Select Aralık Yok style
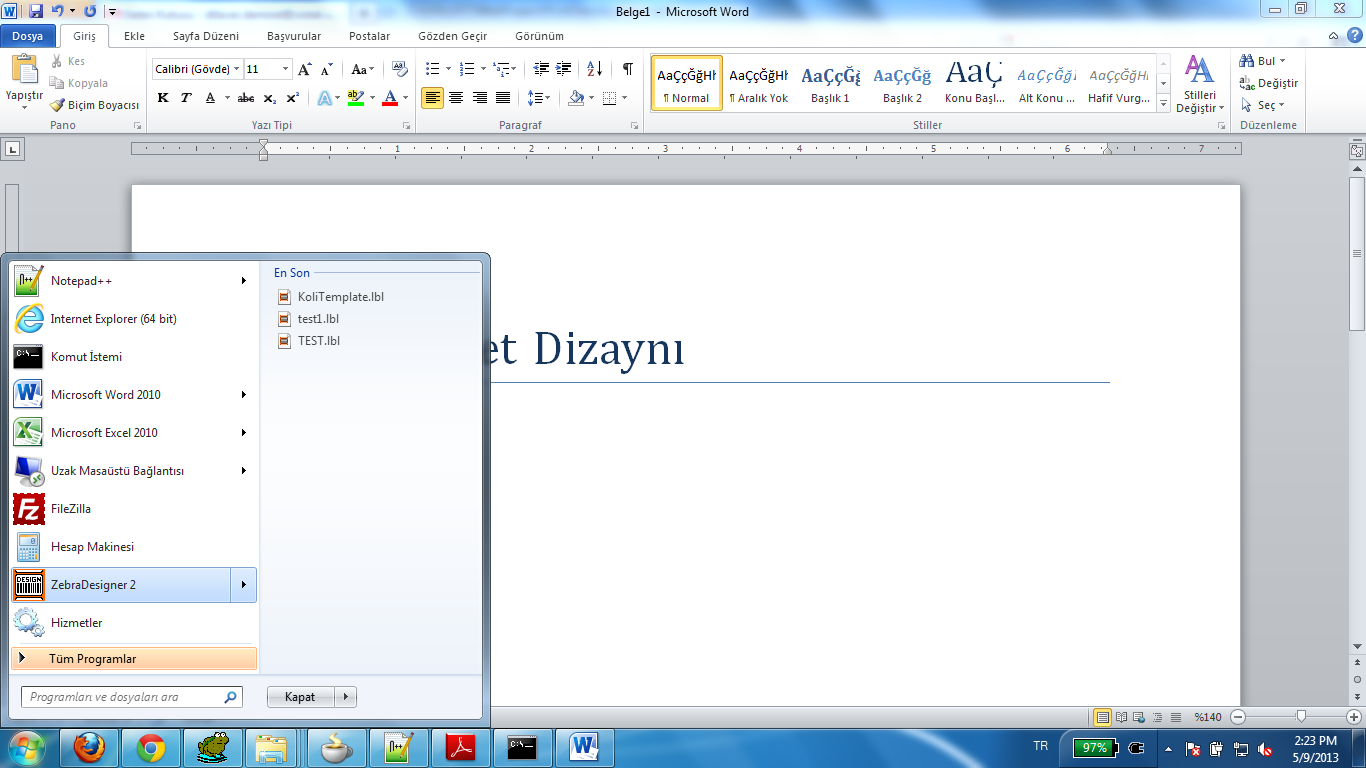Image resolution: width=1366 pixels, height=768 pixels. click(x=758, y=83)
